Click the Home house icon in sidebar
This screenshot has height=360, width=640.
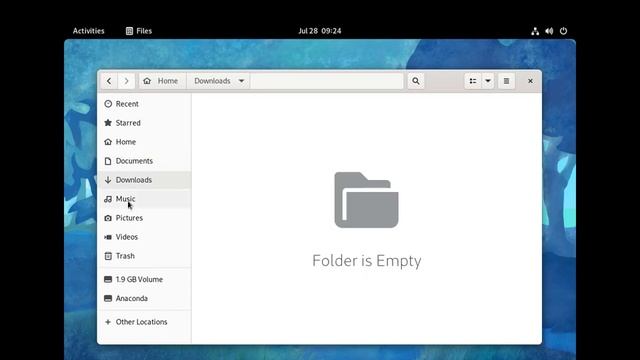tap(108, 142)
